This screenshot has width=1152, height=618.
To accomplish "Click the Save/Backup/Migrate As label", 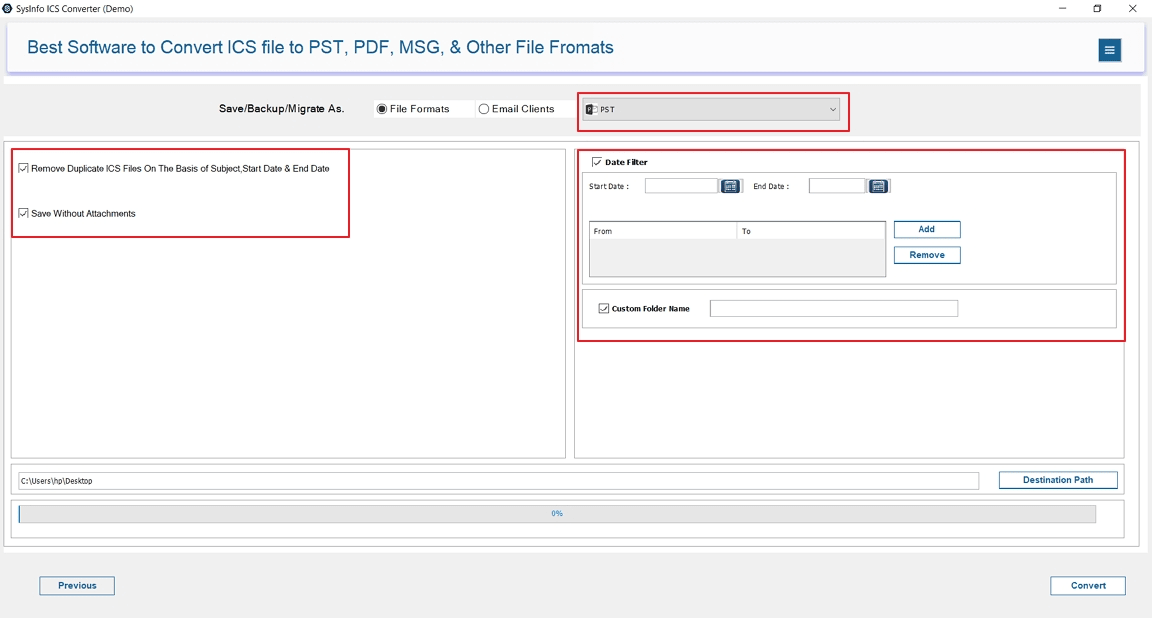I will point(281,109).
